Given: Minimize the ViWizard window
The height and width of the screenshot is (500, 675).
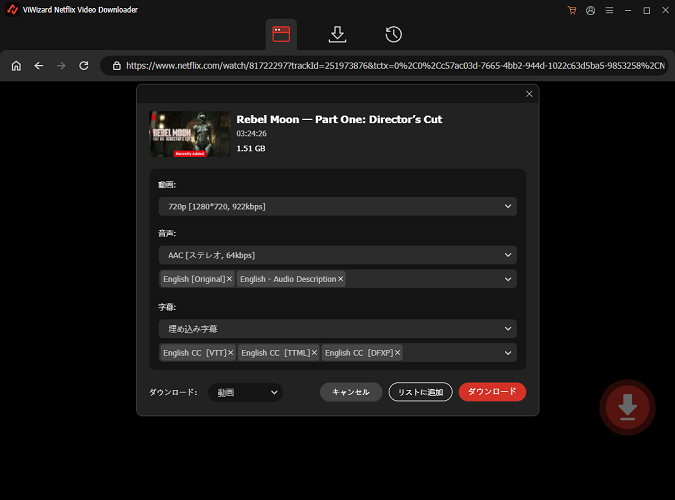Looking at the screenshot, I should pyautogui.click(x=628, y=10).
